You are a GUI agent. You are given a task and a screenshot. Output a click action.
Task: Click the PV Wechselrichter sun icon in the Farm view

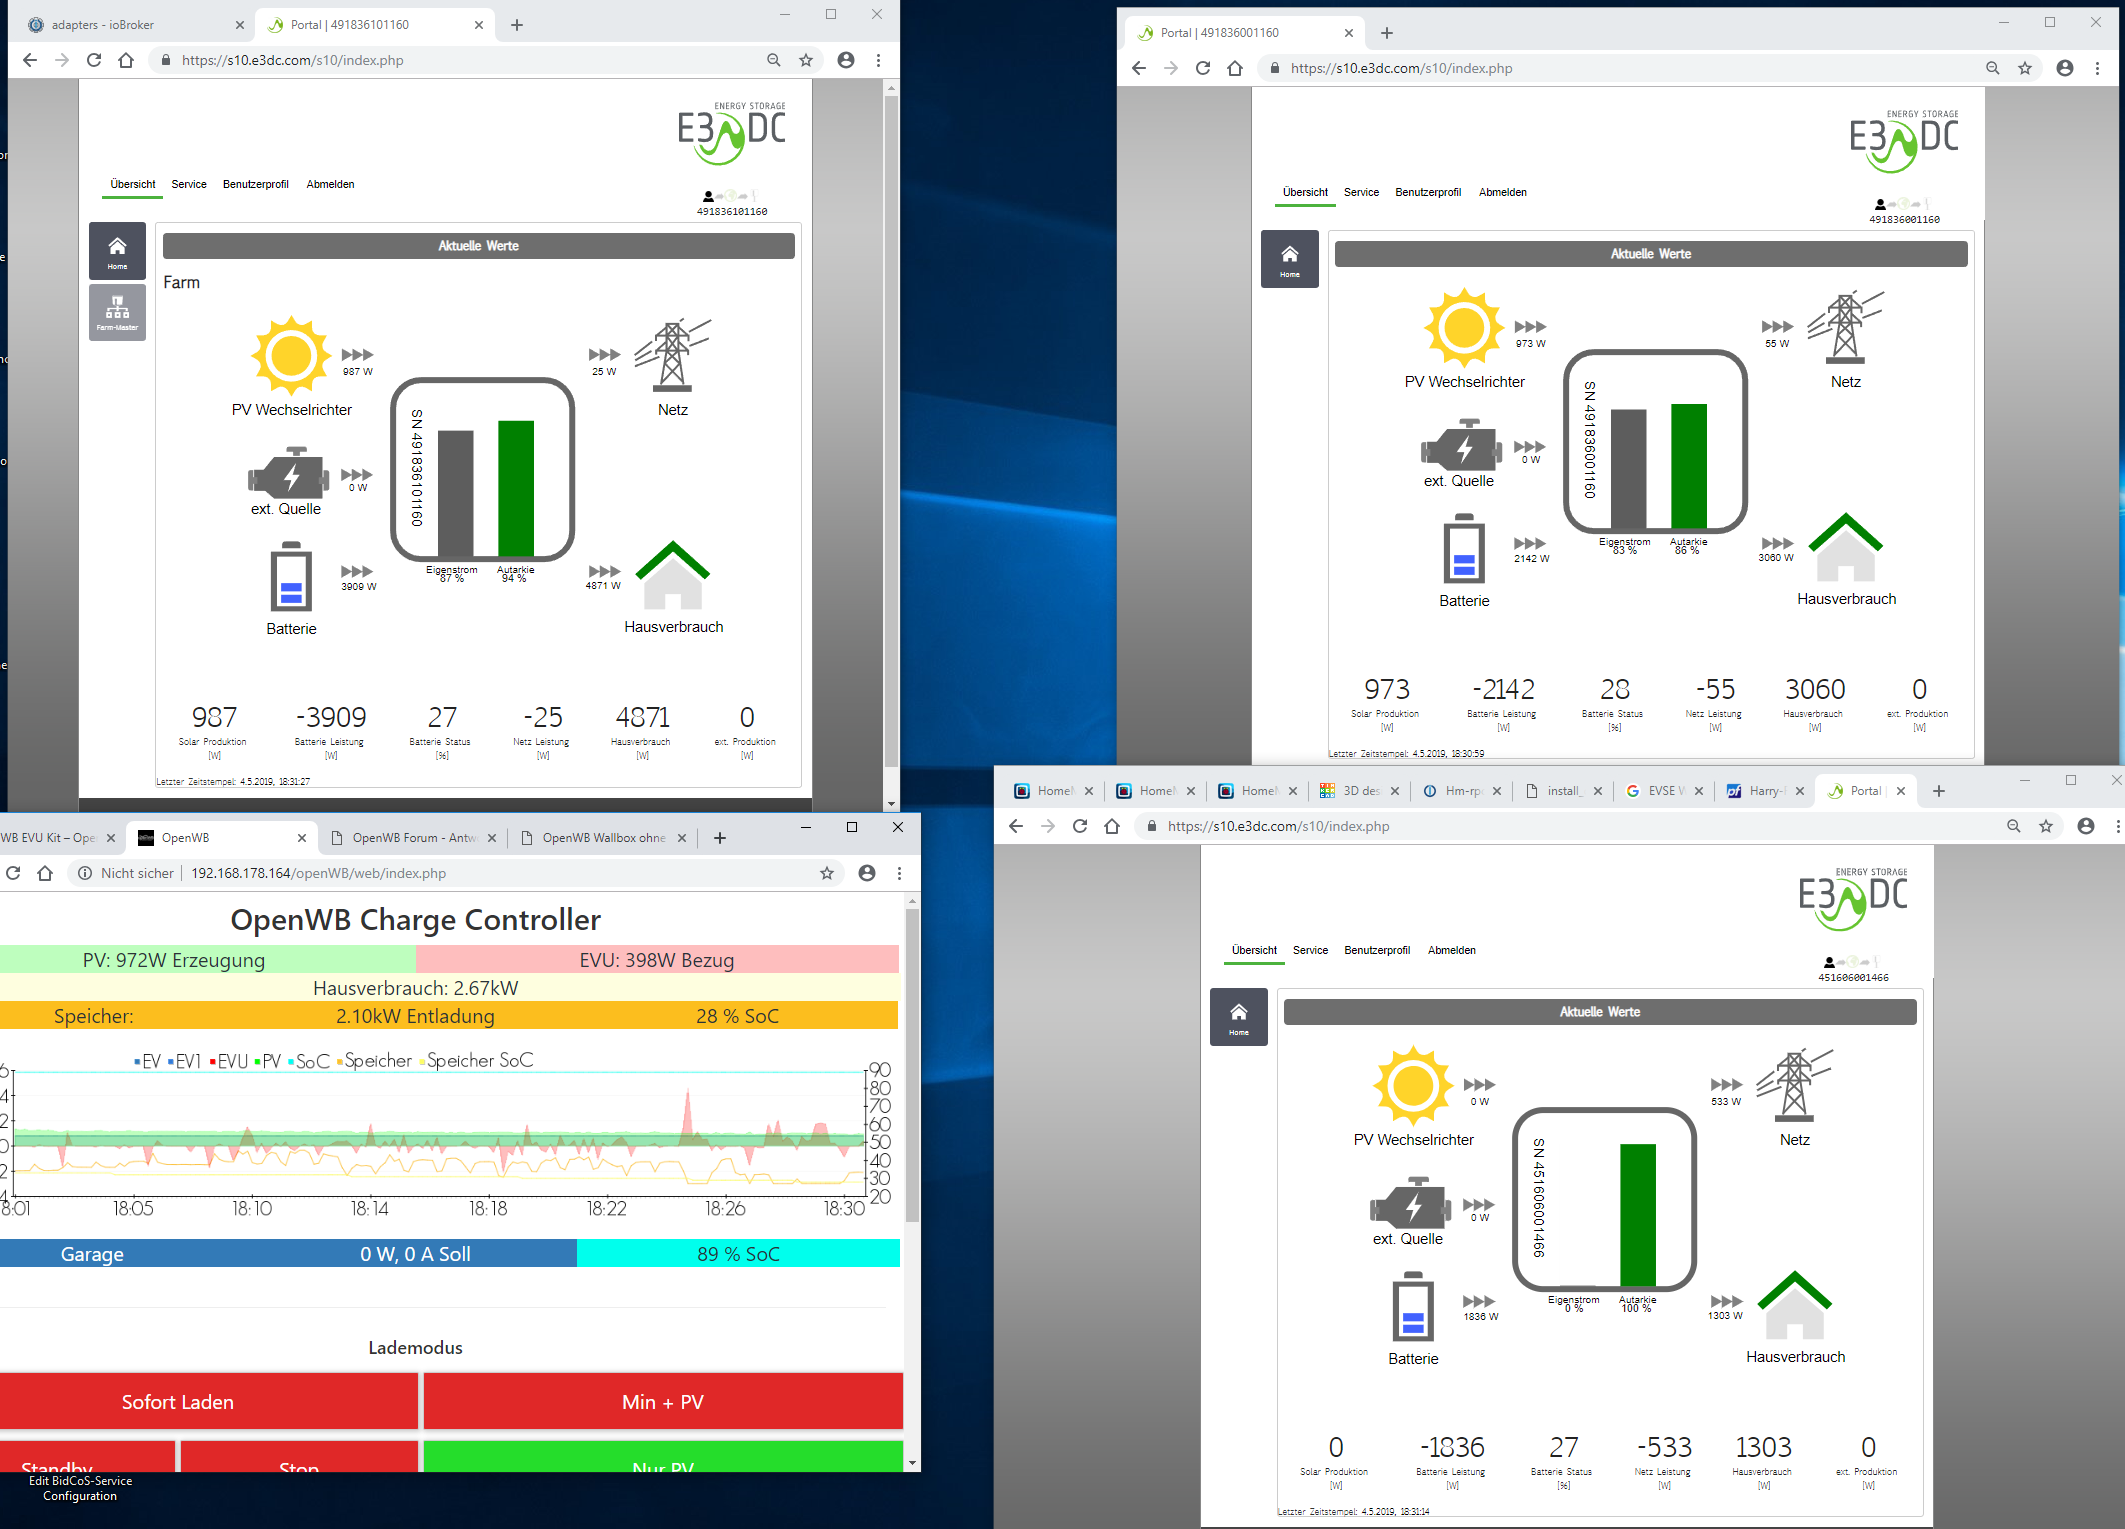click(x=291, y=355)
